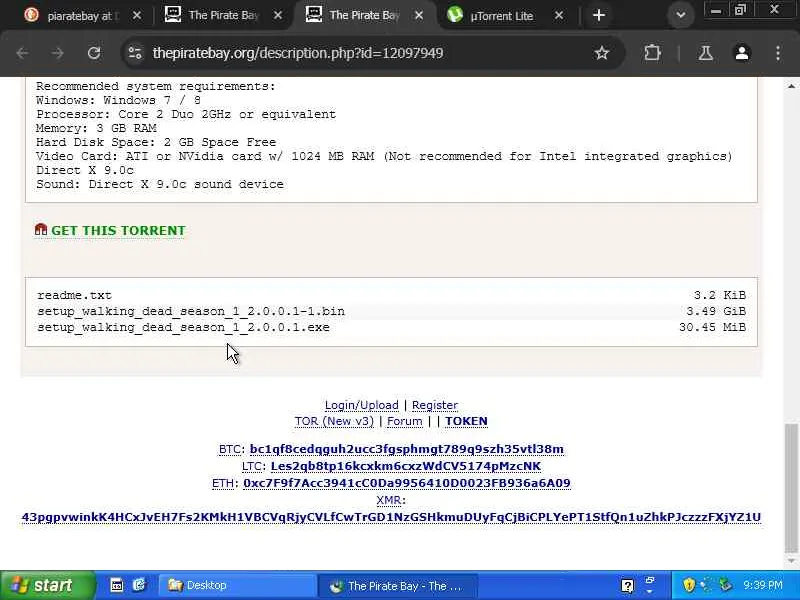Close the piaratebay tab
This screenshot has width=800, height=600.
pyautogui.click(x=137, y=16)
